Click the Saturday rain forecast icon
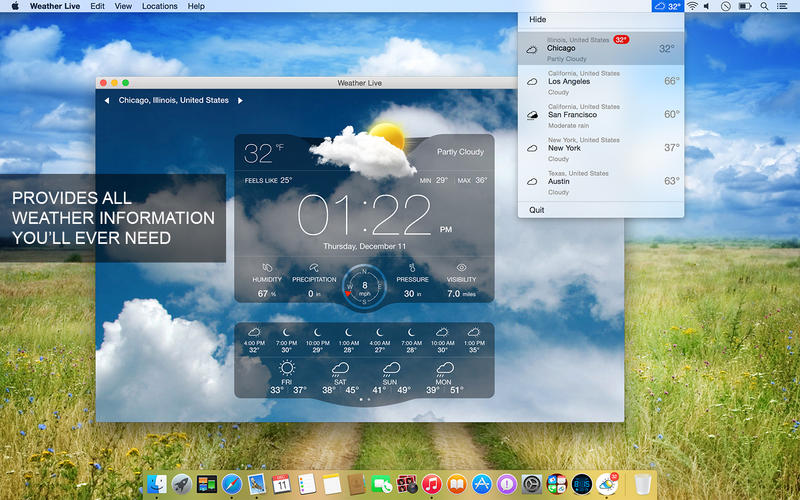The image size is (800, 500). point(339,369)
